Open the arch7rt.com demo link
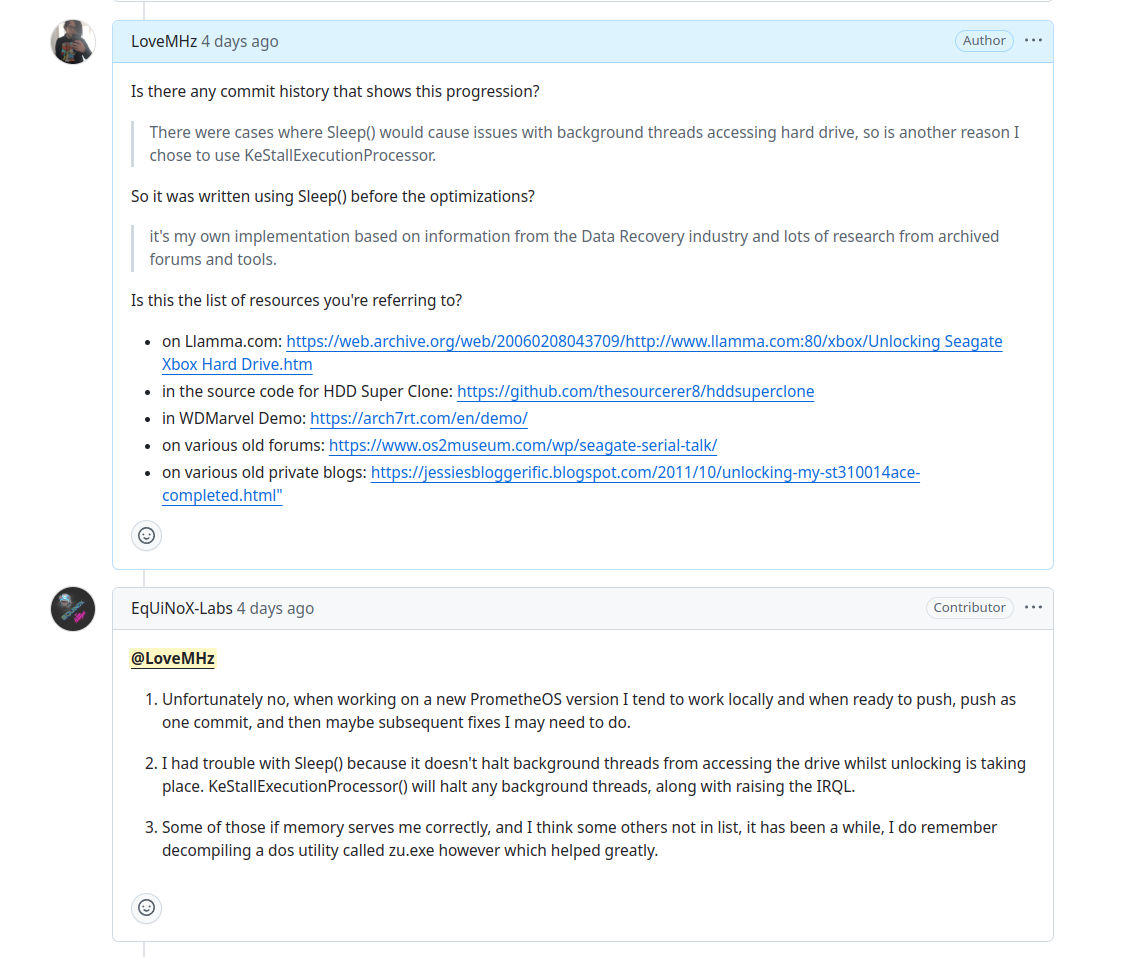The height and width of the screenshot is (957, 1139). tap(418, 419)
